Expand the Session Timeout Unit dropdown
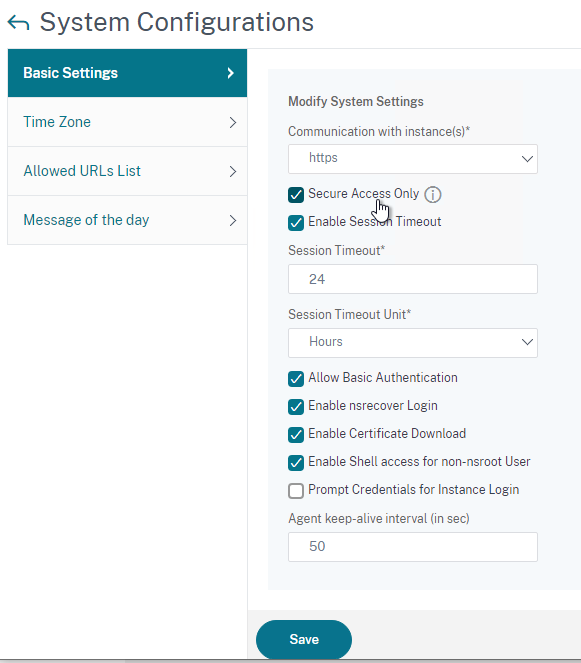The width and height of the screenshot is (581, 663). (x=413, y=342)
